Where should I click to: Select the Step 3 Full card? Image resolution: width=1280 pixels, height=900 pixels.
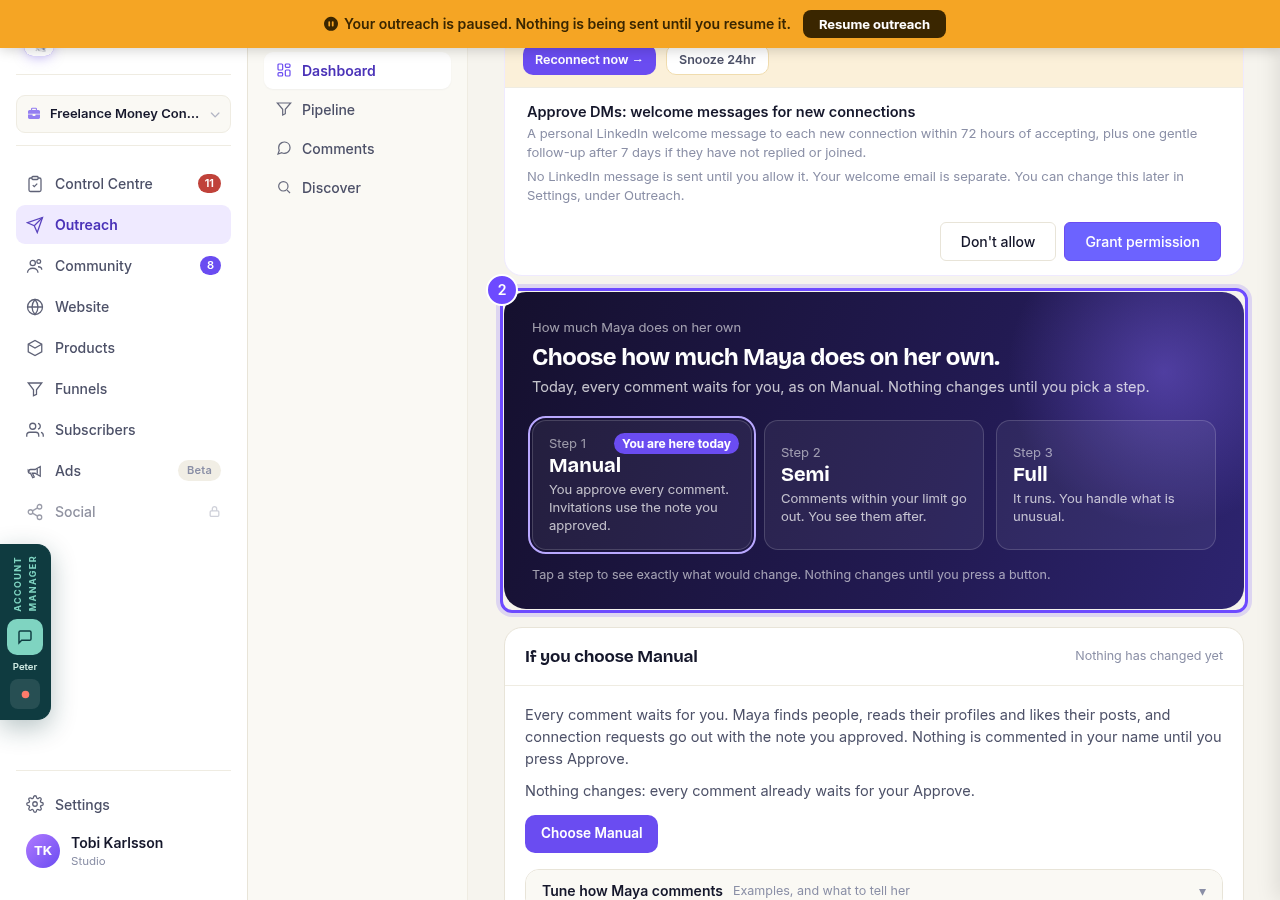(x=1106, y=485)
